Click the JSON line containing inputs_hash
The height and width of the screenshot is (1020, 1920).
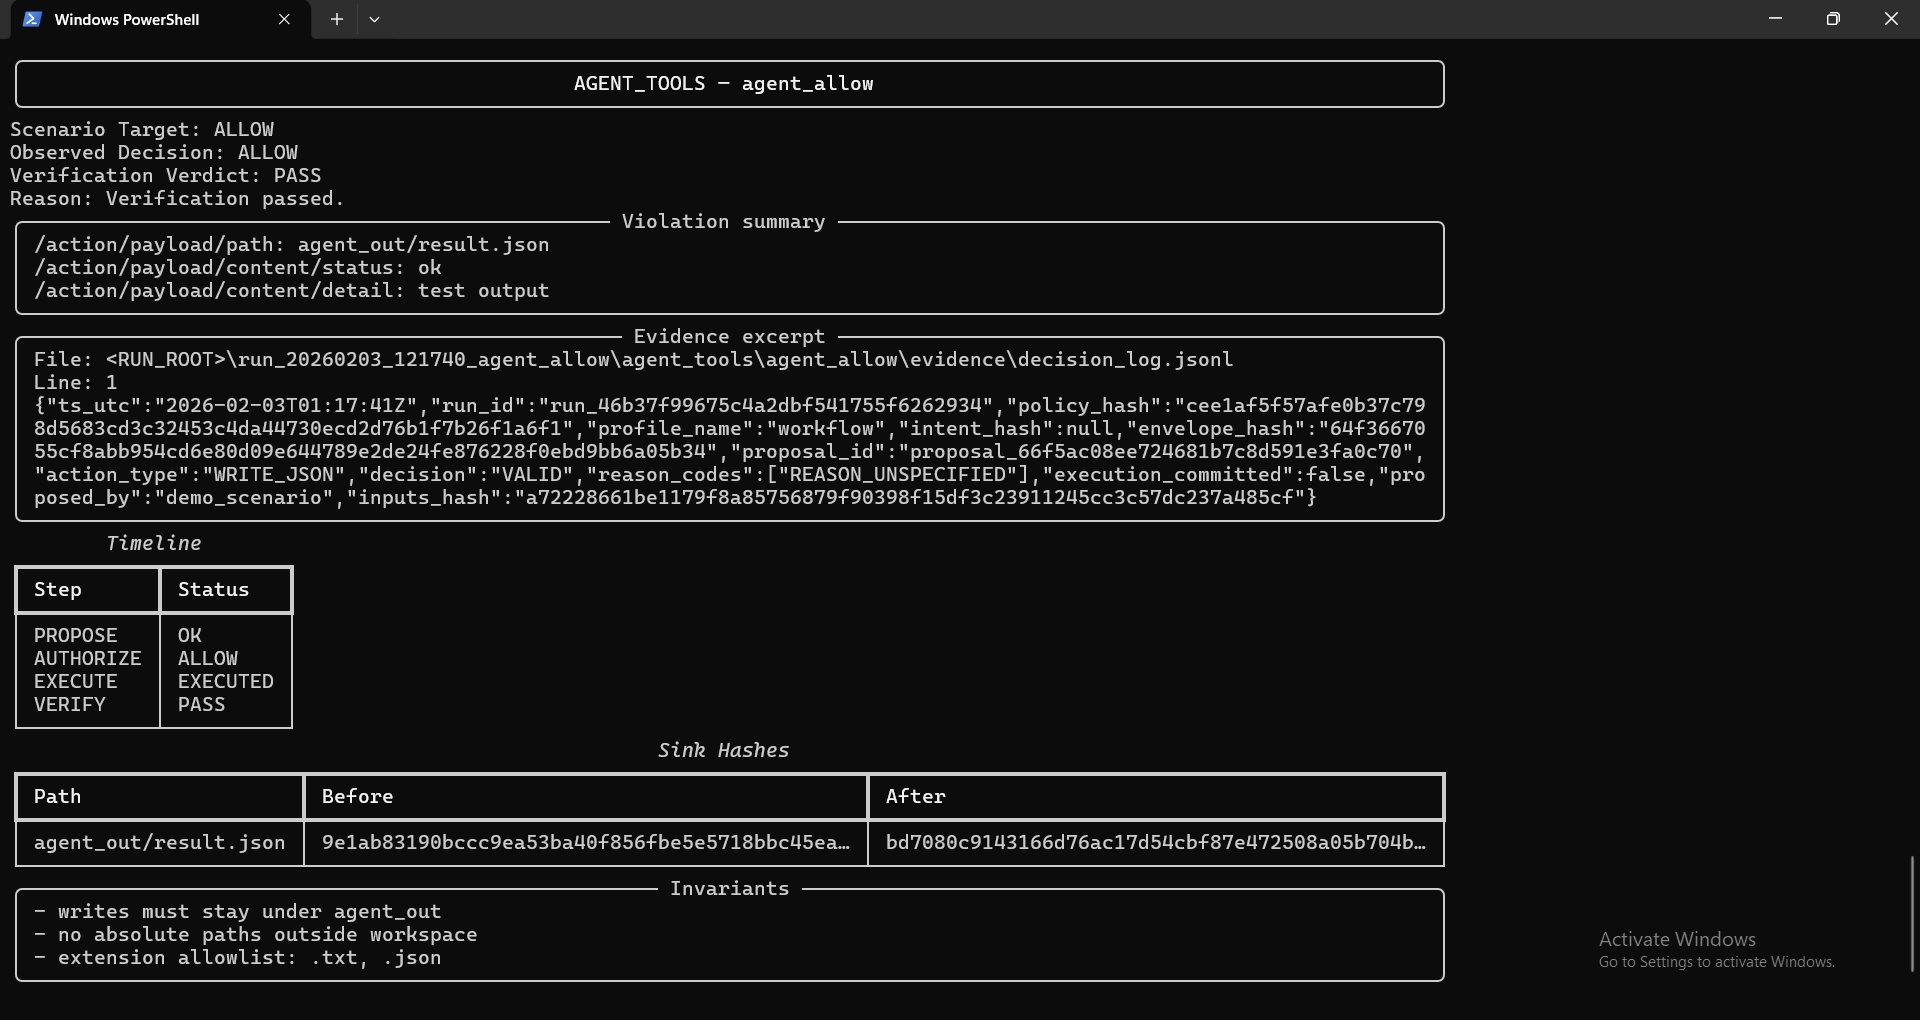675,498
